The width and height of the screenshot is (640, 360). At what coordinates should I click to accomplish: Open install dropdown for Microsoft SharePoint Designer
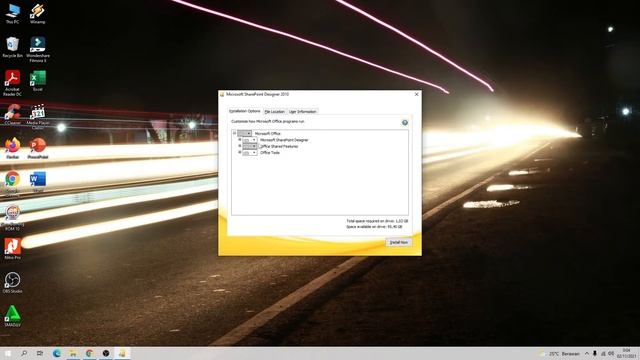click(250, 140)
